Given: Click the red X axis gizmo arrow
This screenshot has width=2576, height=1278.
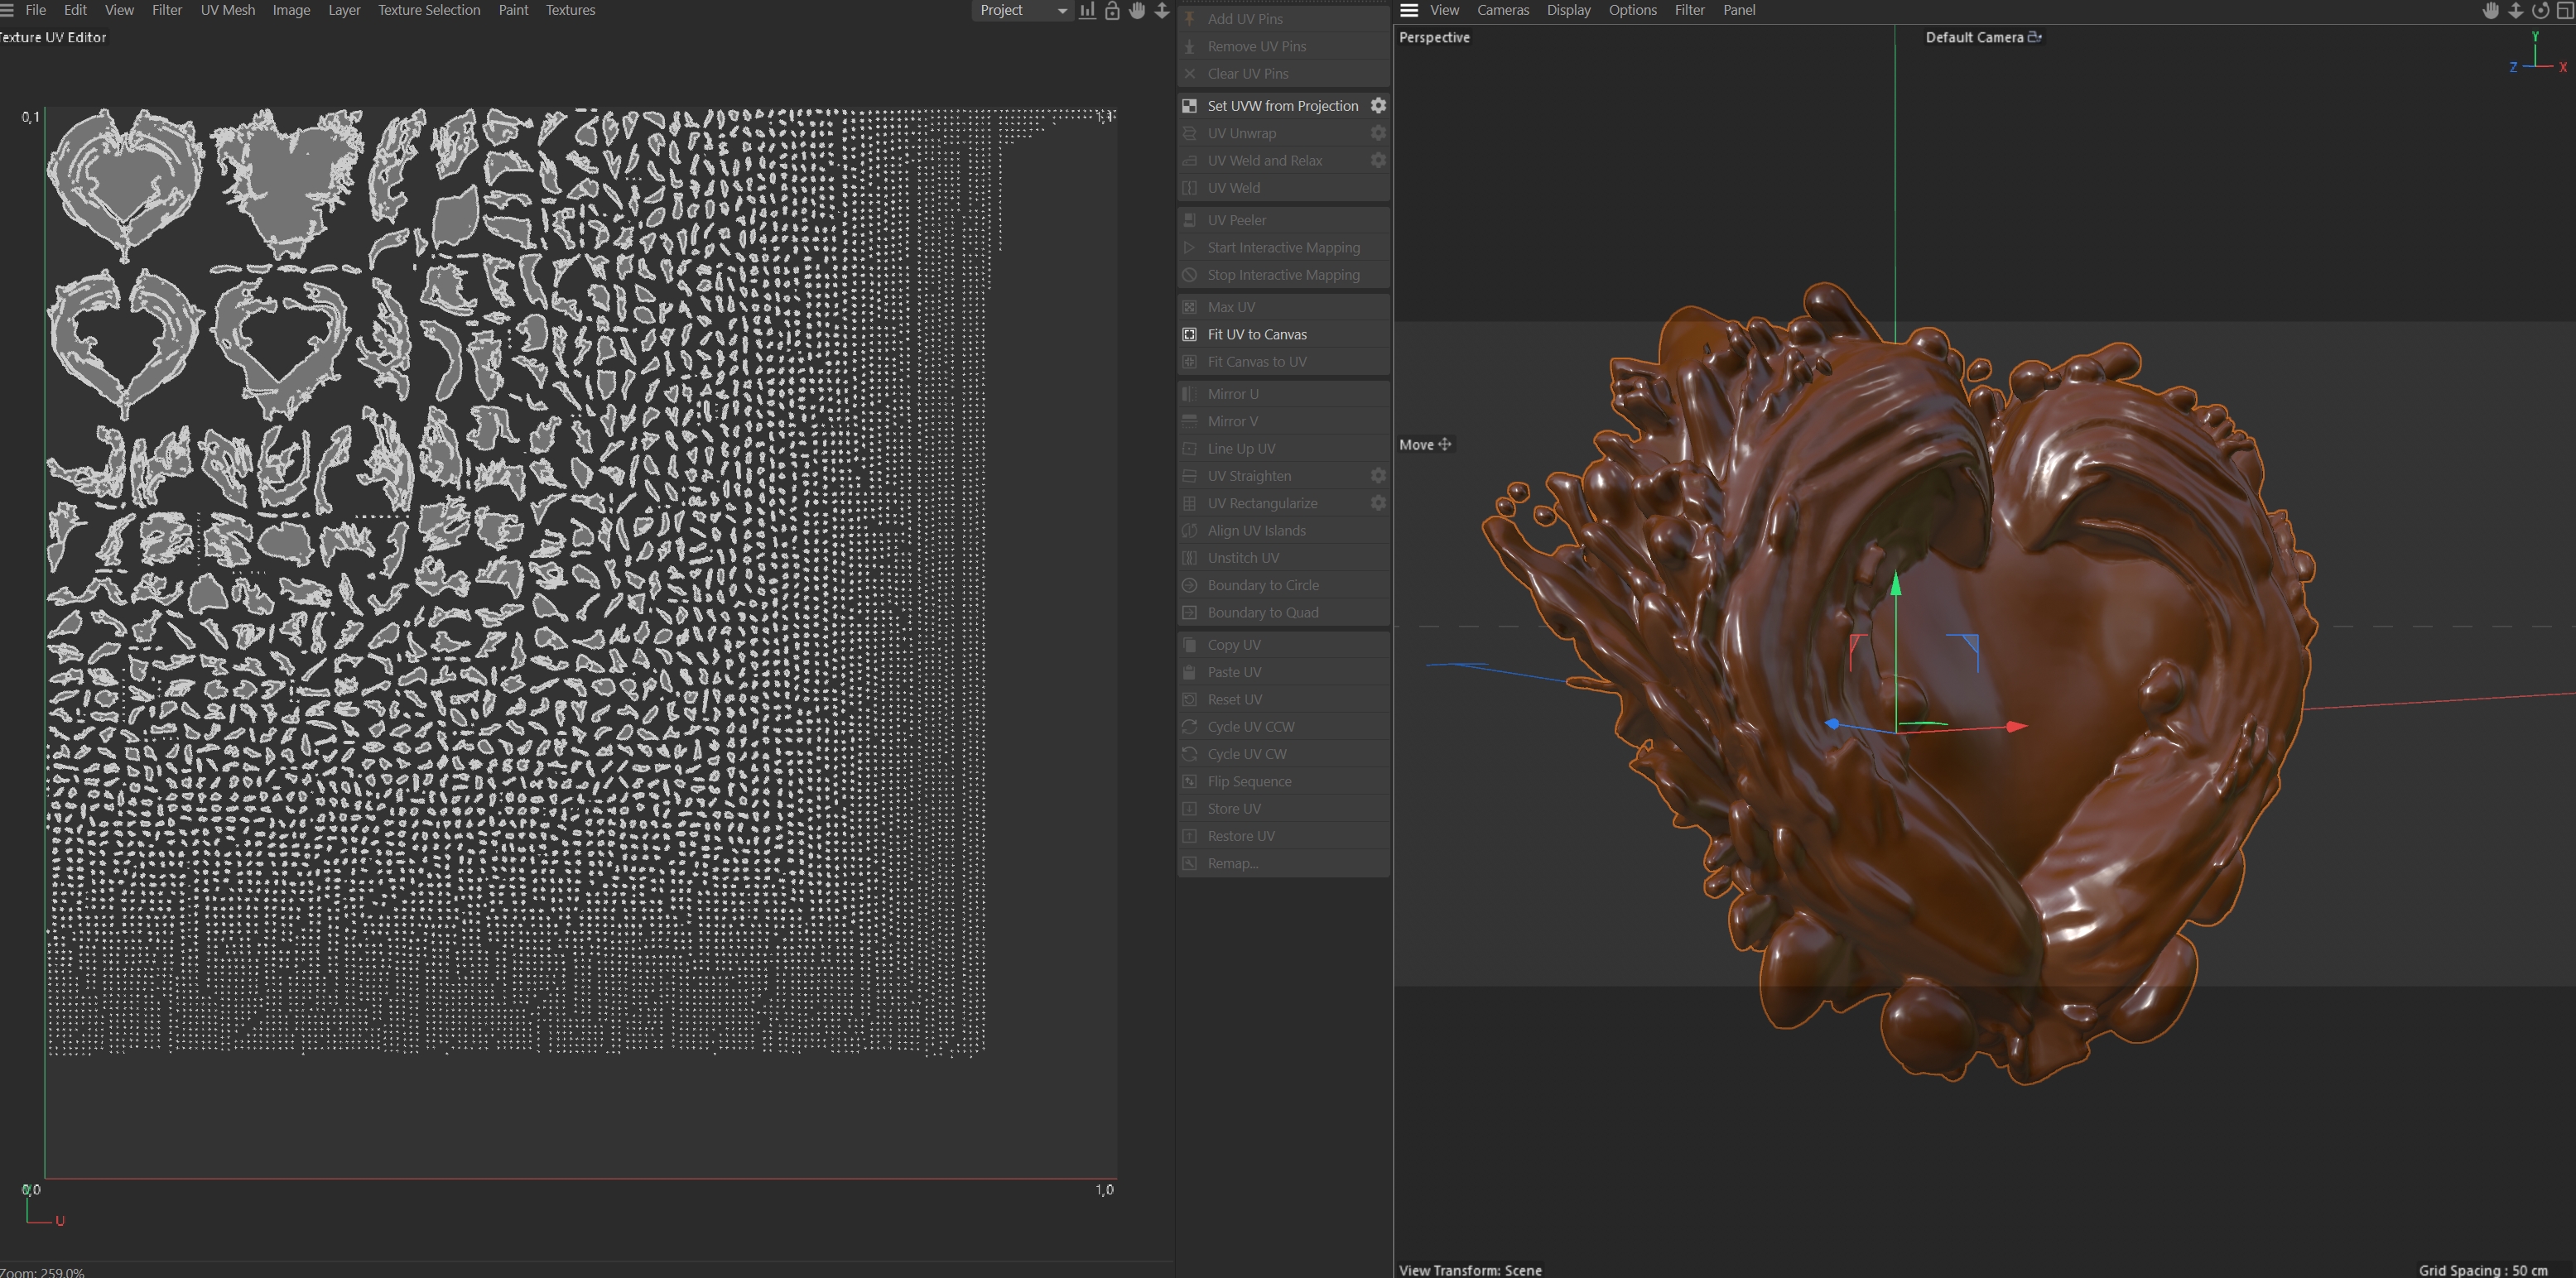Looking at the screenshot, I should (x=2016, y=727).
